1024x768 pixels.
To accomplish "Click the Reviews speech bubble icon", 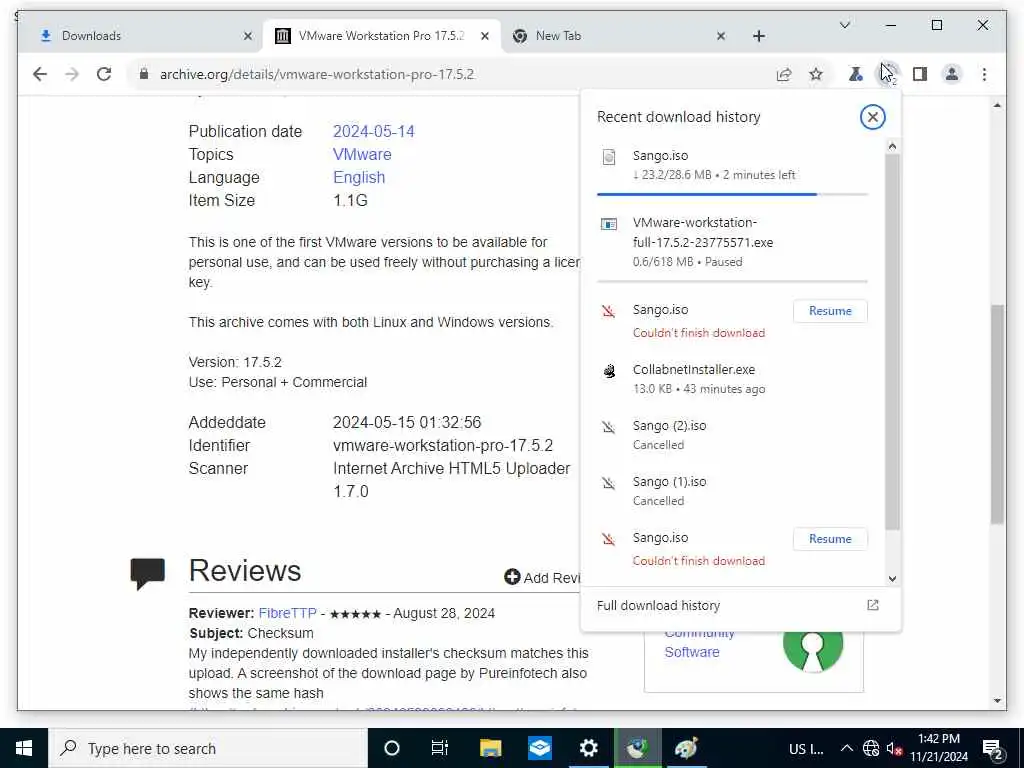I will pyautogui.click(x=148, y=573).
